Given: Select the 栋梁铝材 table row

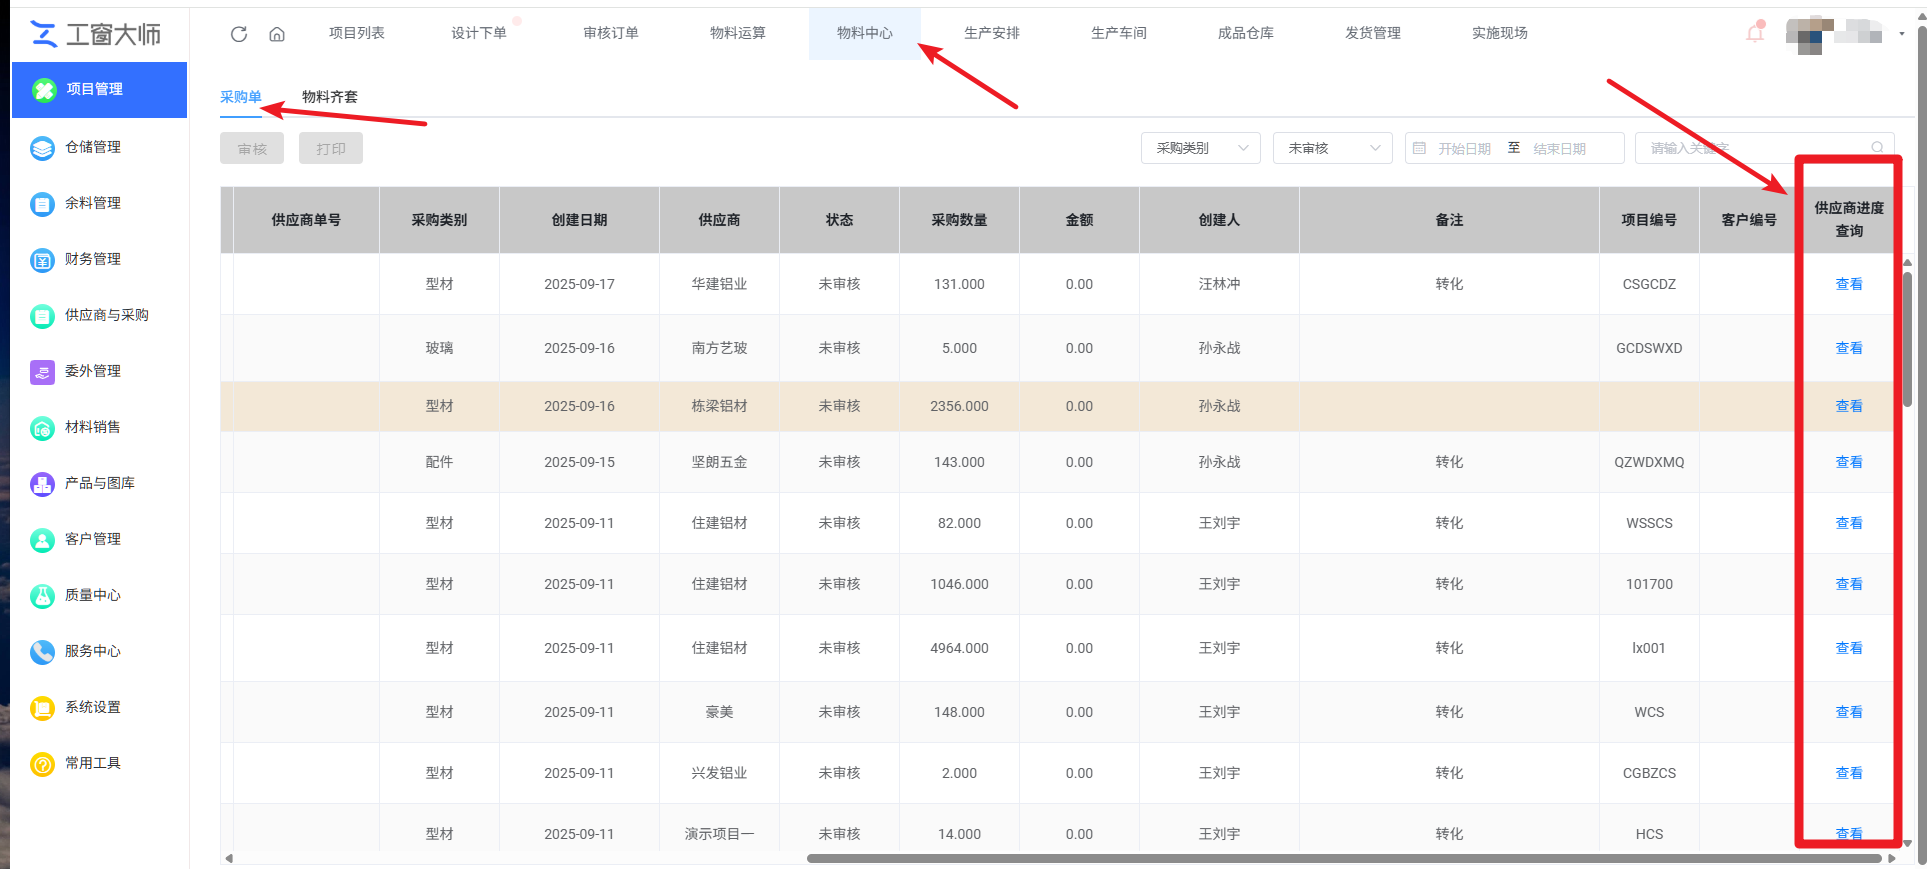Looking at the screenshot, I should (719, 406).
